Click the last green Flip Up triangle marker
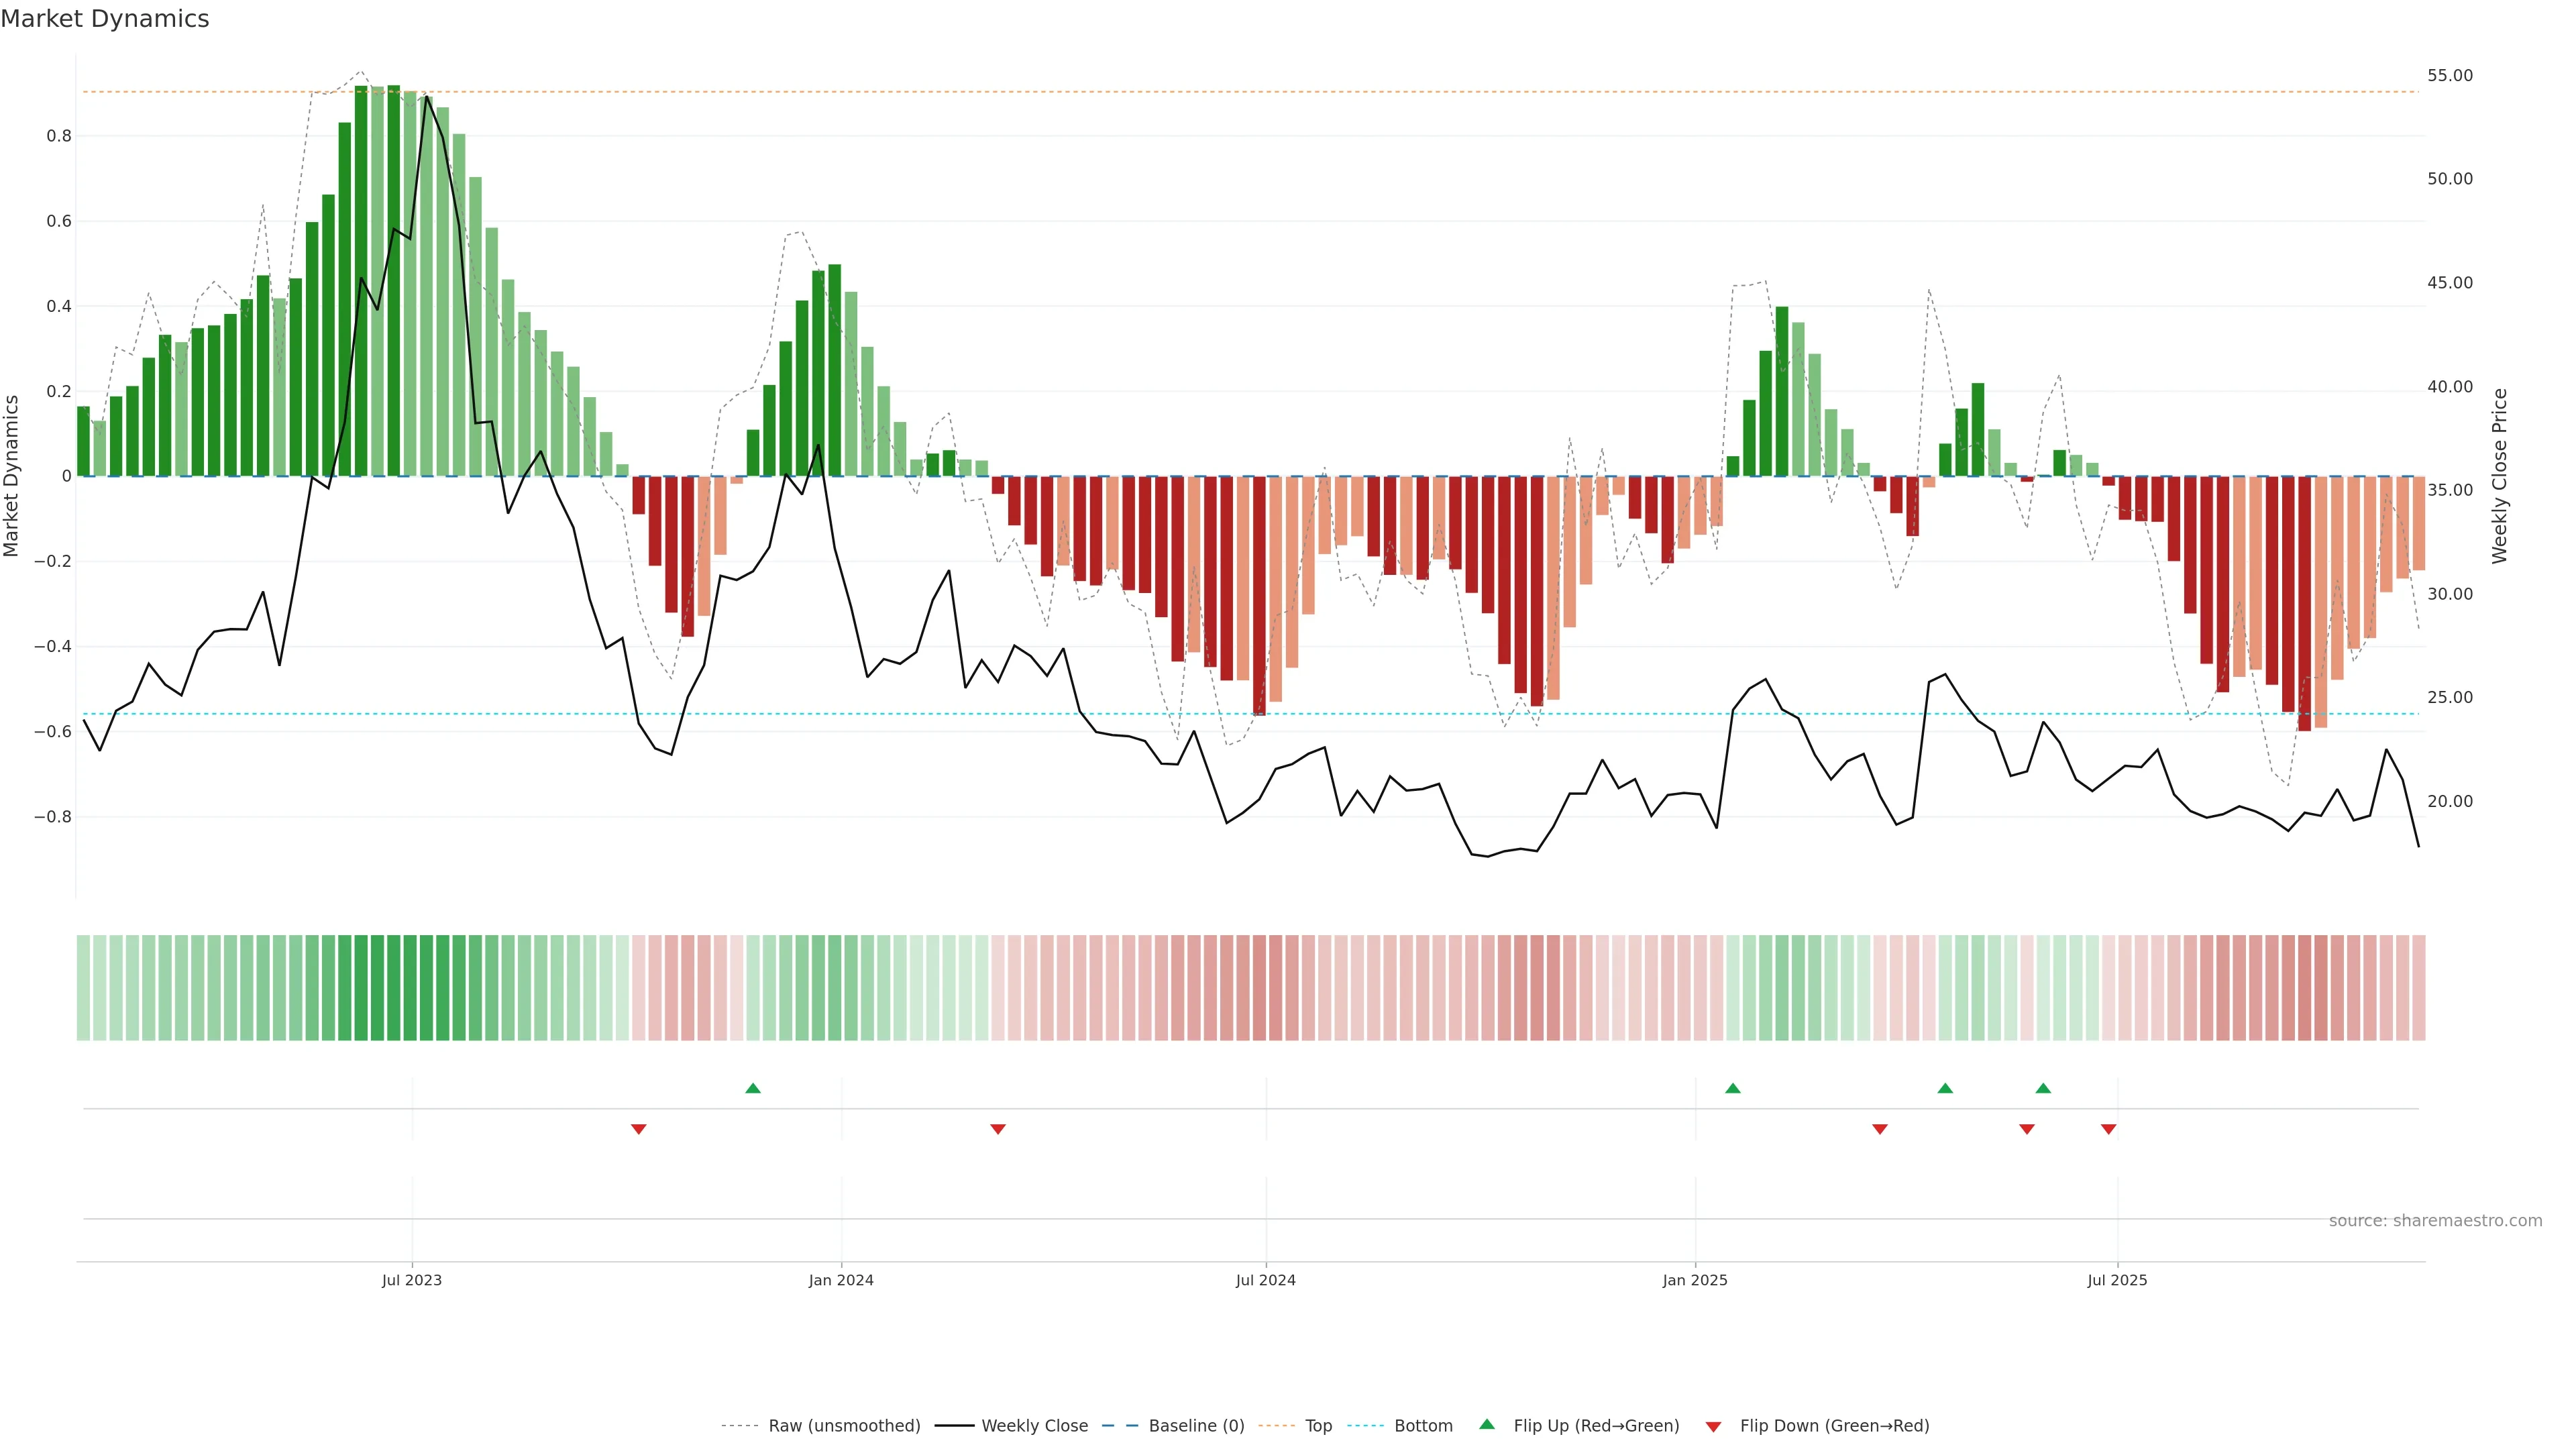 pyautogui.click(x=2043, y=1088)
